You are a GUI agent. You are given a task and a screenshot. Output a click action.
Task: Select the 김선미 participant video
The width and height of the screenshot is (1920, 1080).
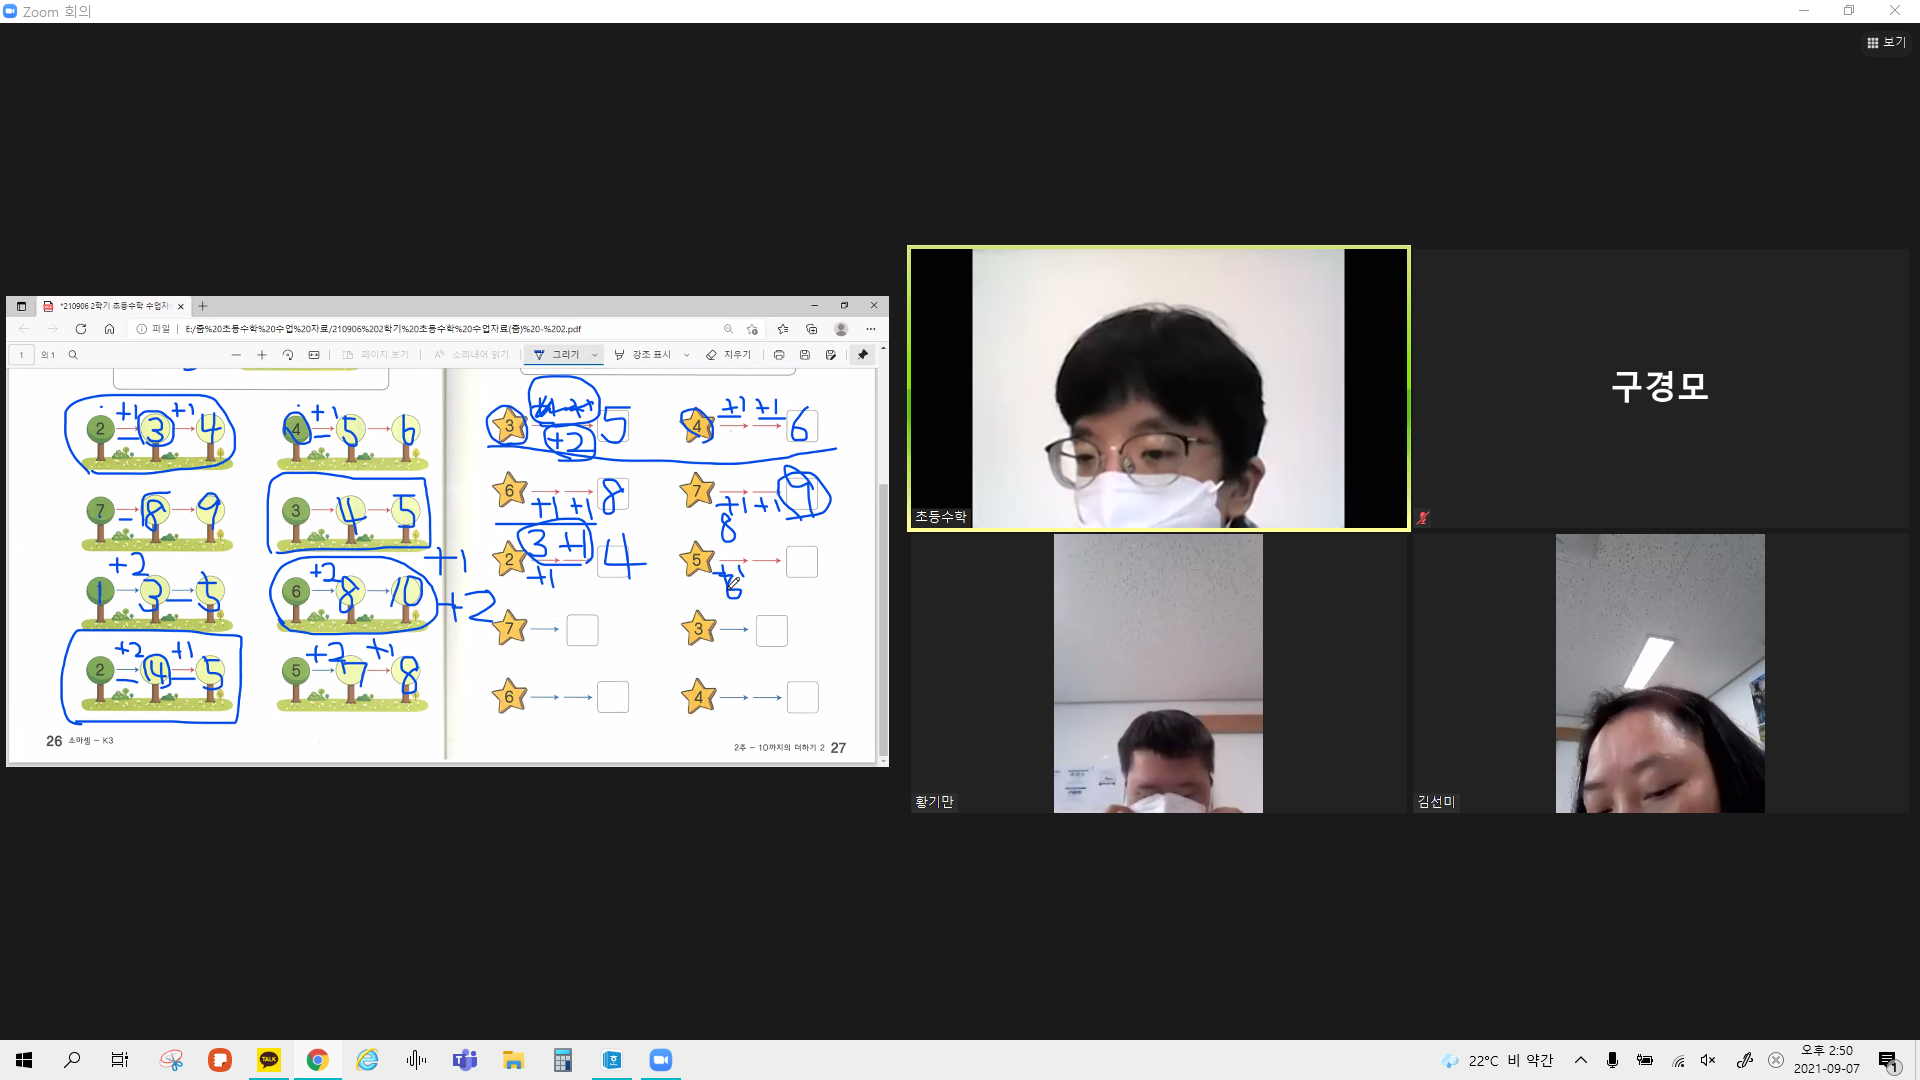click(x=1660, y=673)
